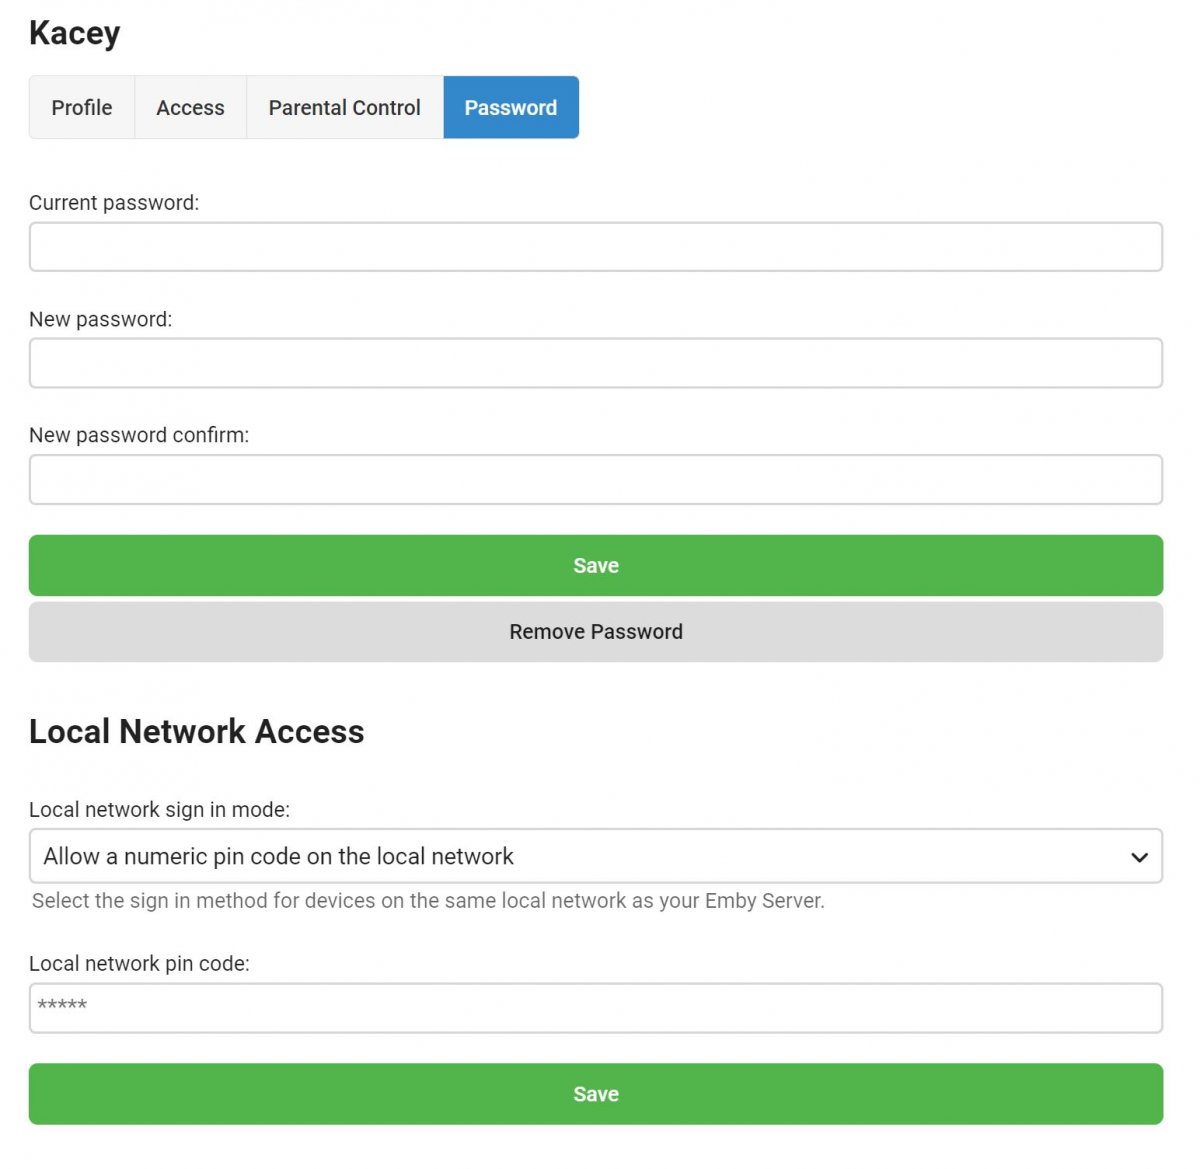Click the Remove Password button
The width and height of the screenshot is (1200, 1169).
(595, 632)
